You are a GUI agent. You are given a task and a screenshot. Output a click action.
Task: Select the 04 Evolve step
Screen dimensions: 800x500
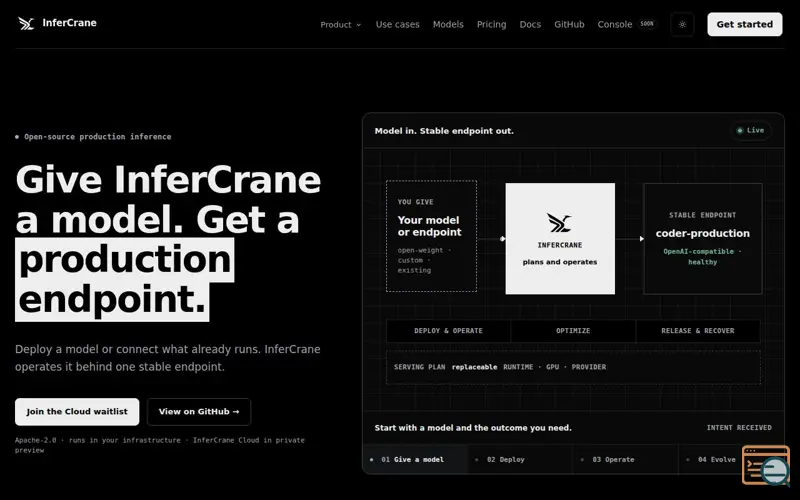click(717, 459)
